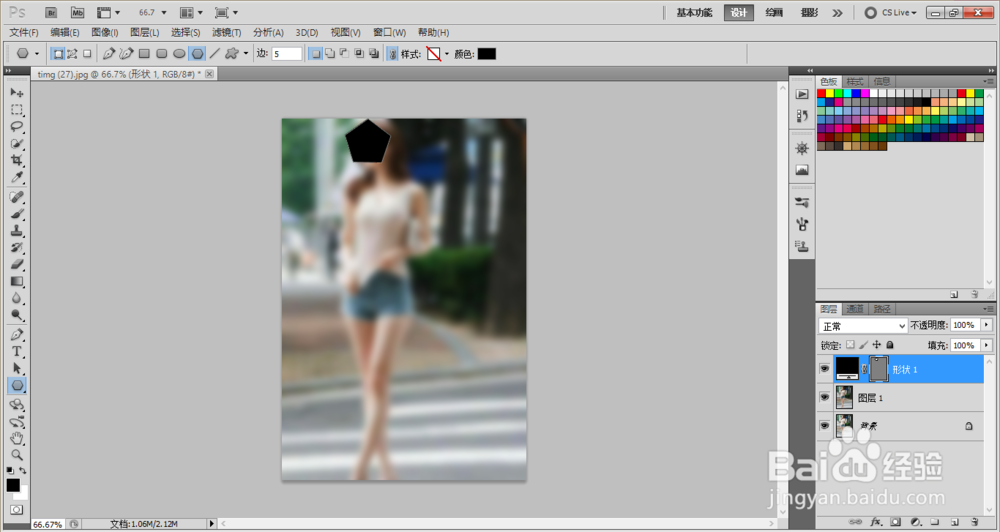1000x532 pixels.
Task: Click the Add layer style fx icon
Action: (876, 522)
